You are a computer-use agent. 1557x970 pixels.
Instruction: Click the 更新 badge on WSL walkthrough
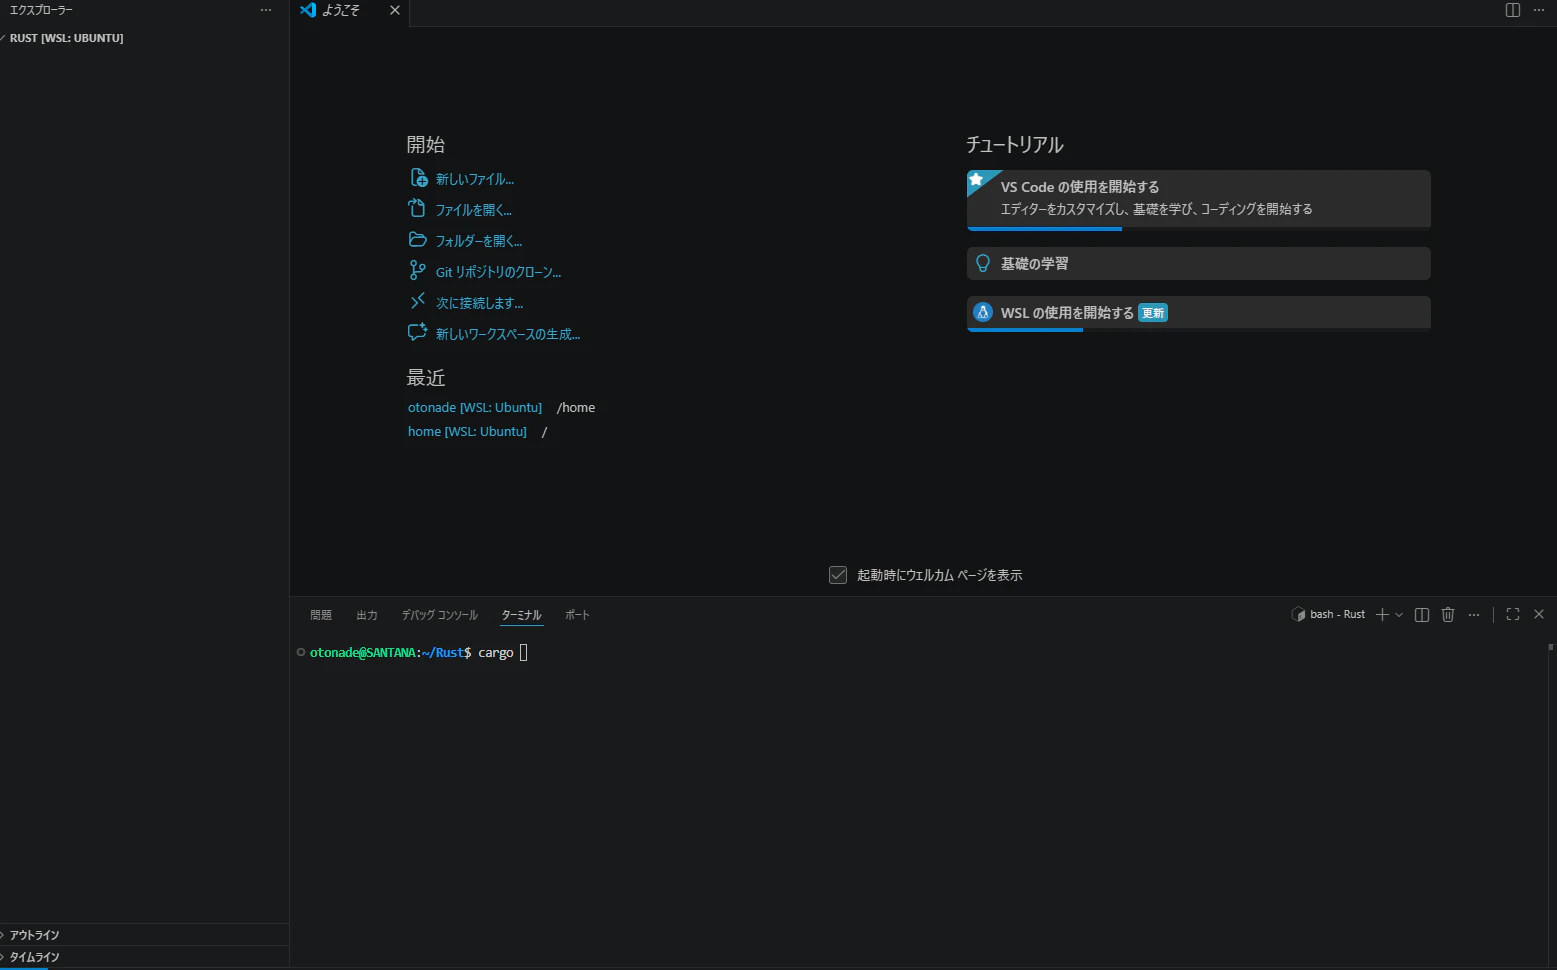[1153, 313]
